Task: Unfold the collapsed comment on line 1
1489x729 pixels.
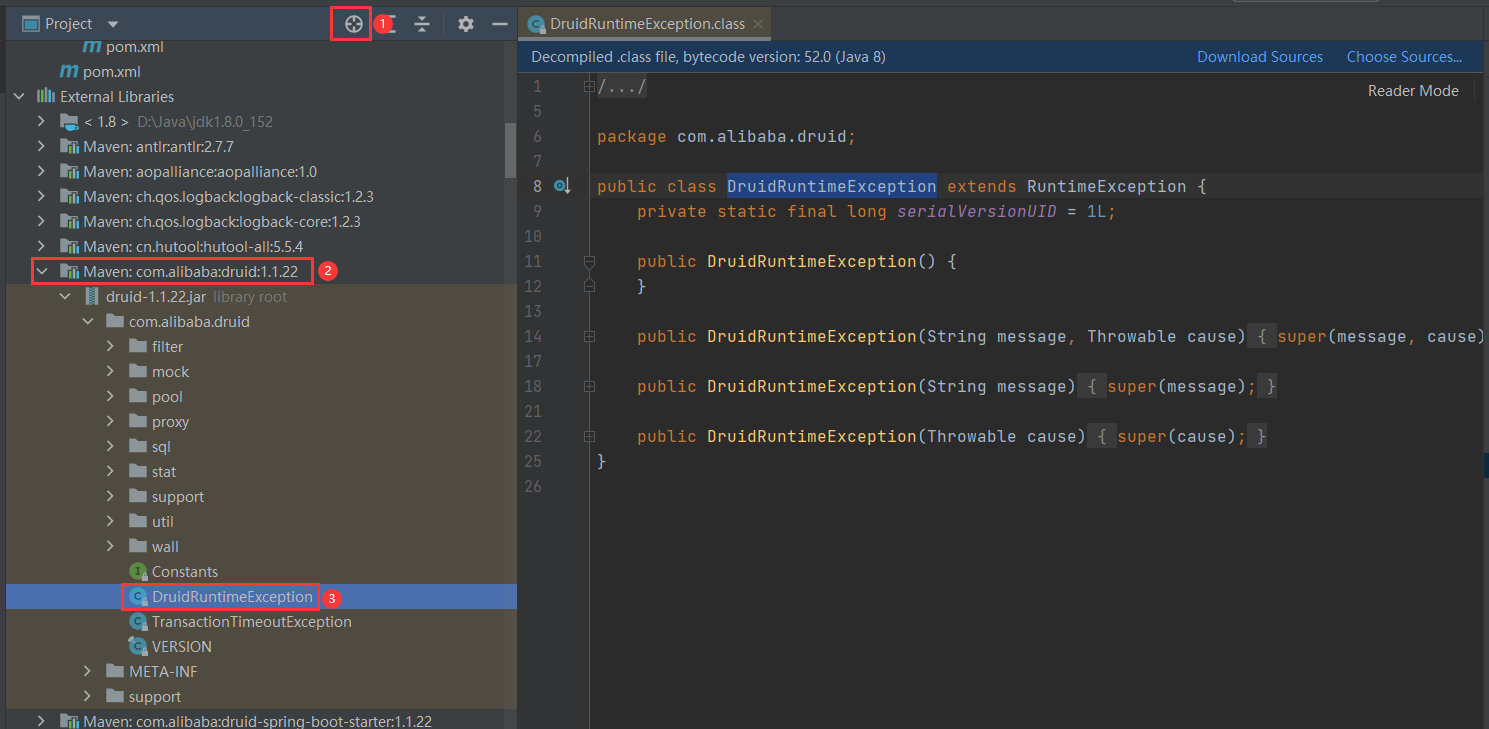Action: [589, 87]
